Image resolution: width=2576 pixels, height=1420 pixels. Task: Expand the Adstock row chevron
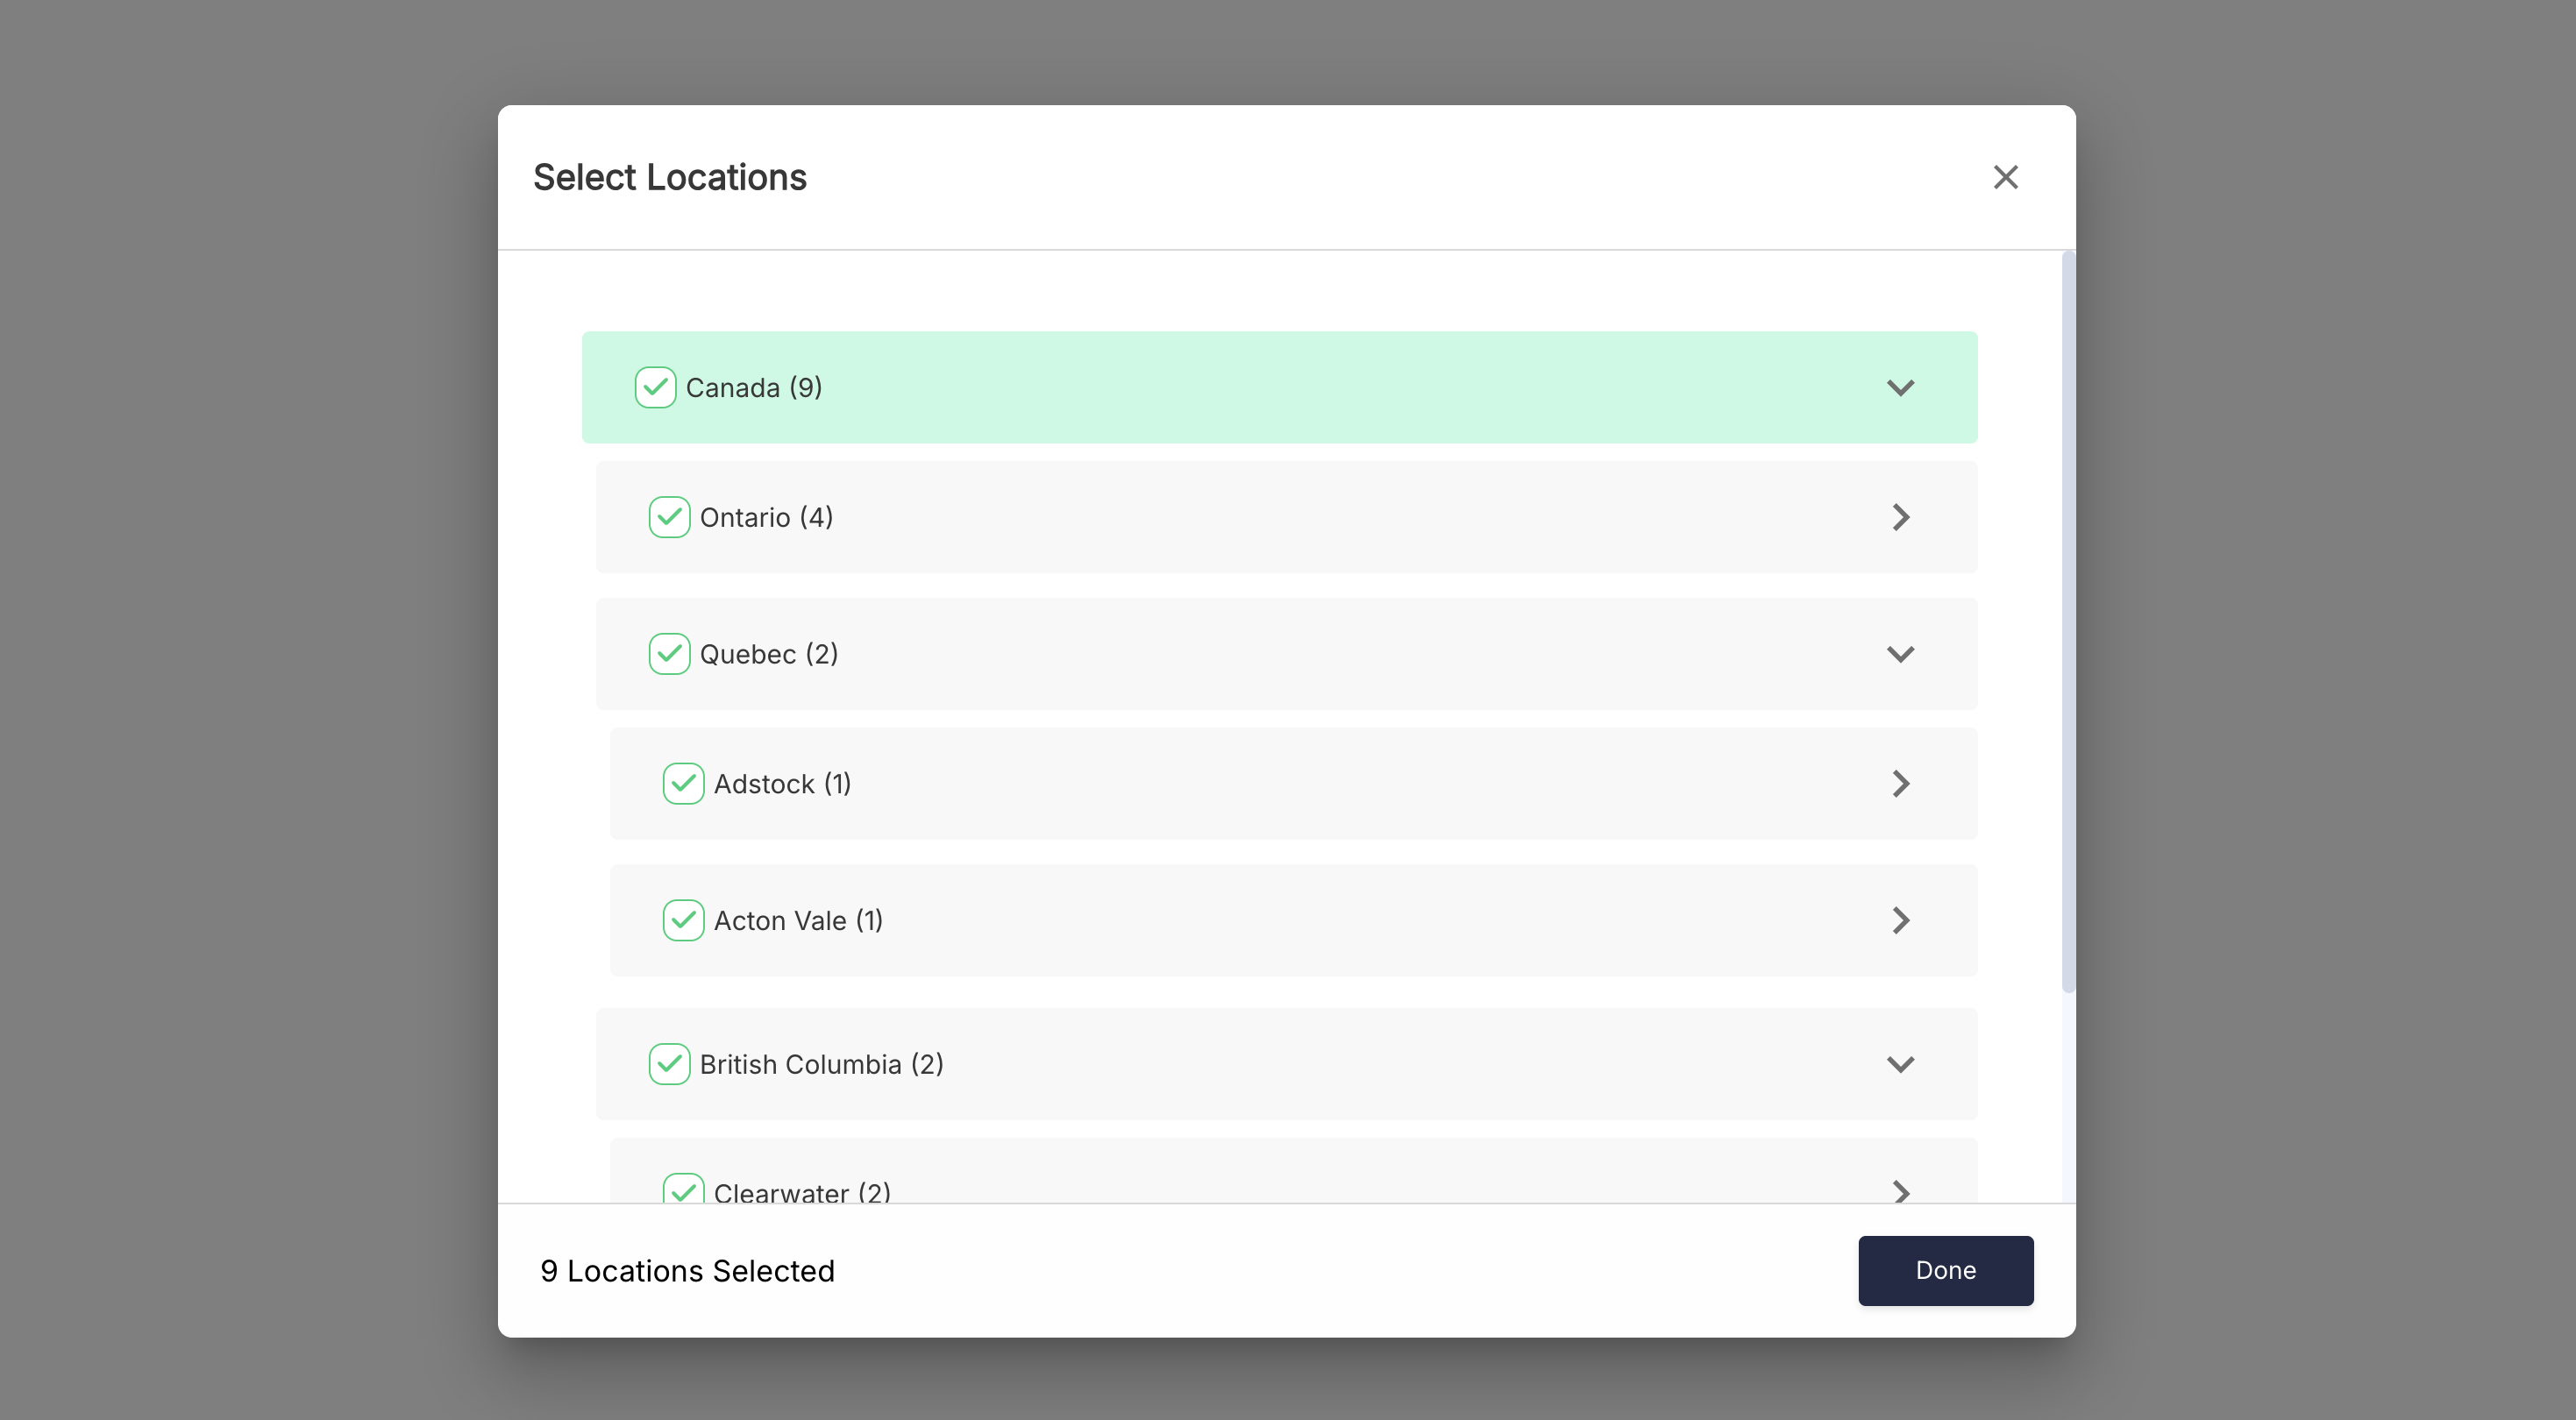tap(1900, 784)
